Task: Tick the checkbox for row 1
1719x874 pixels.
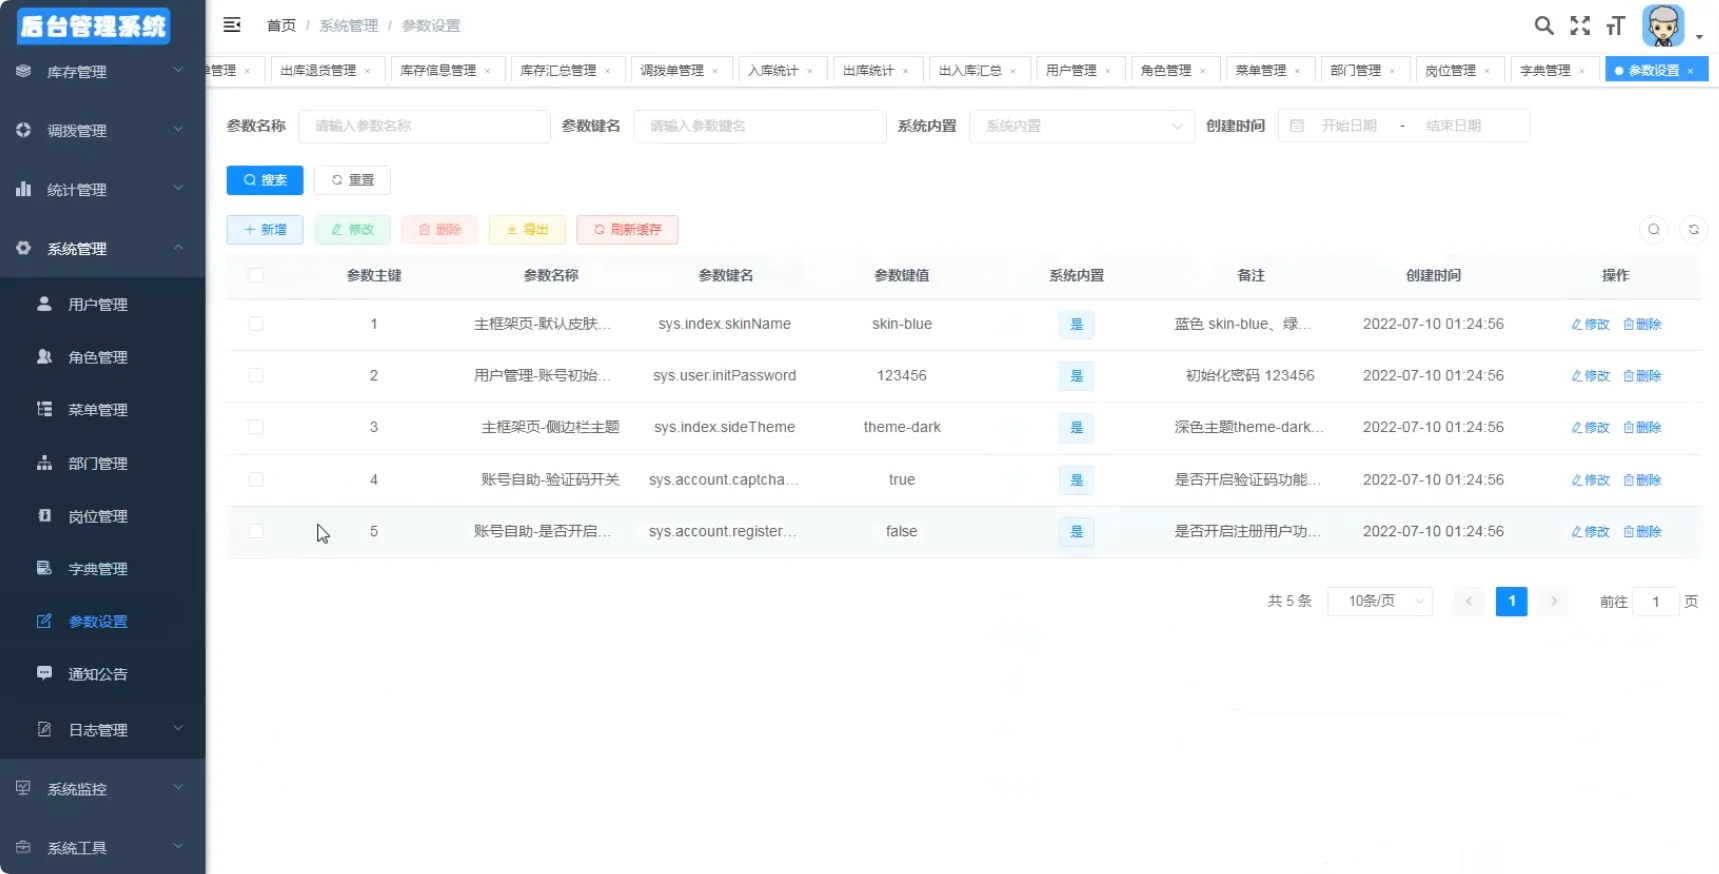Action: point(256,324)
